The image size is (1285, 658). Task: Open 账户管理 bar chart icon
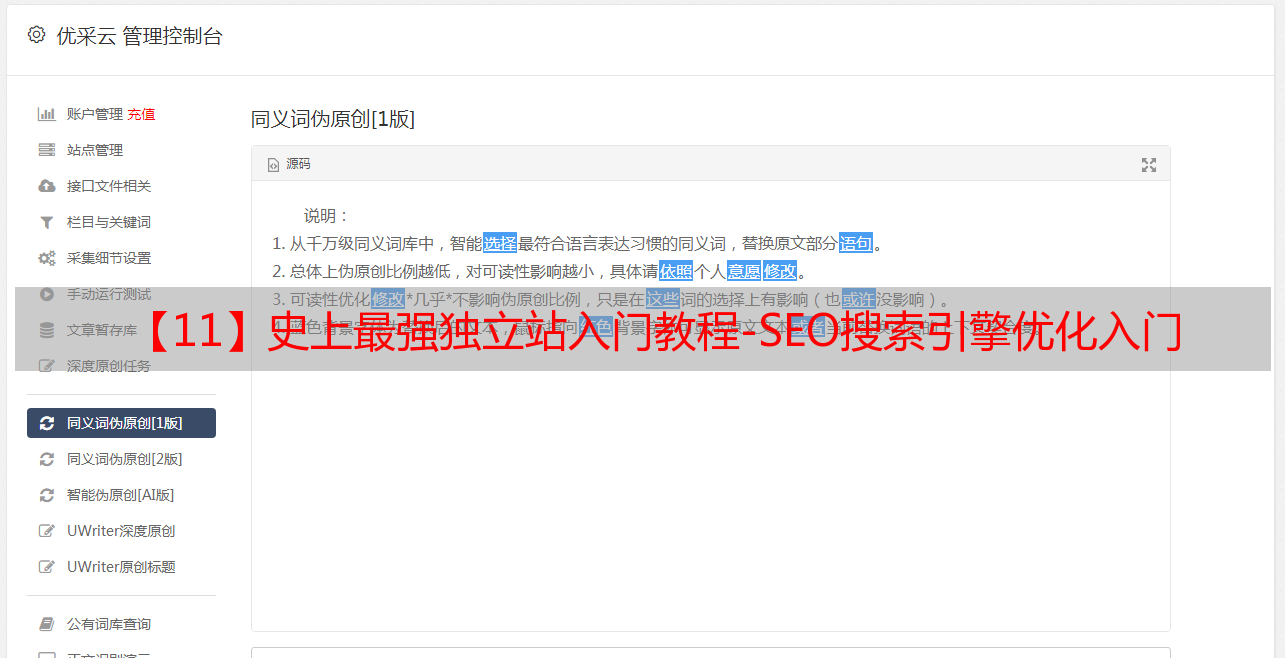pos(46,114)
